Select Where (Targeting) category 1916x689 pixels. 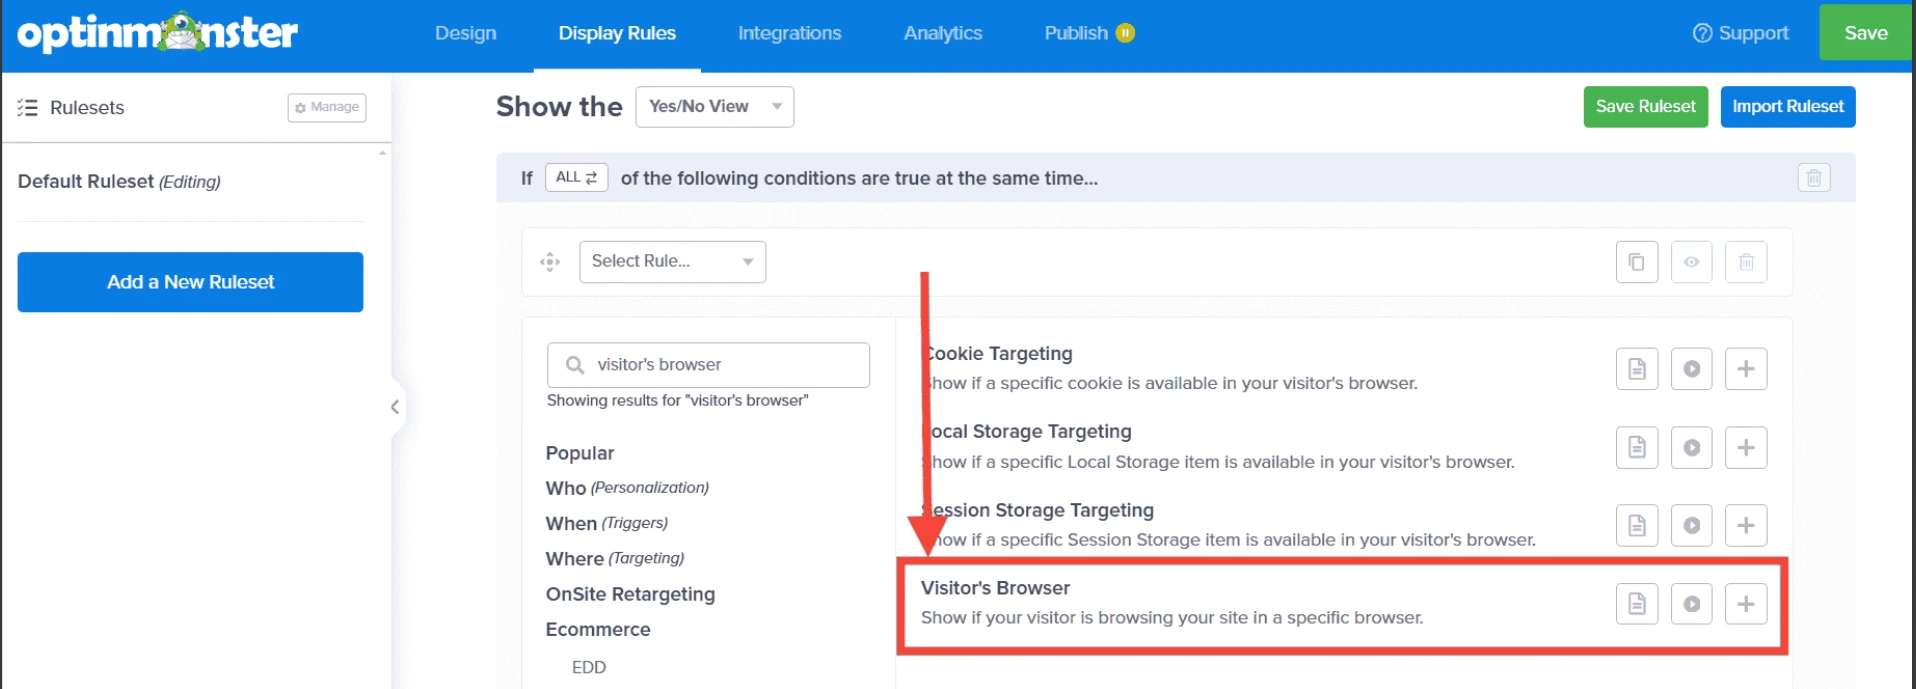(615, 558)
